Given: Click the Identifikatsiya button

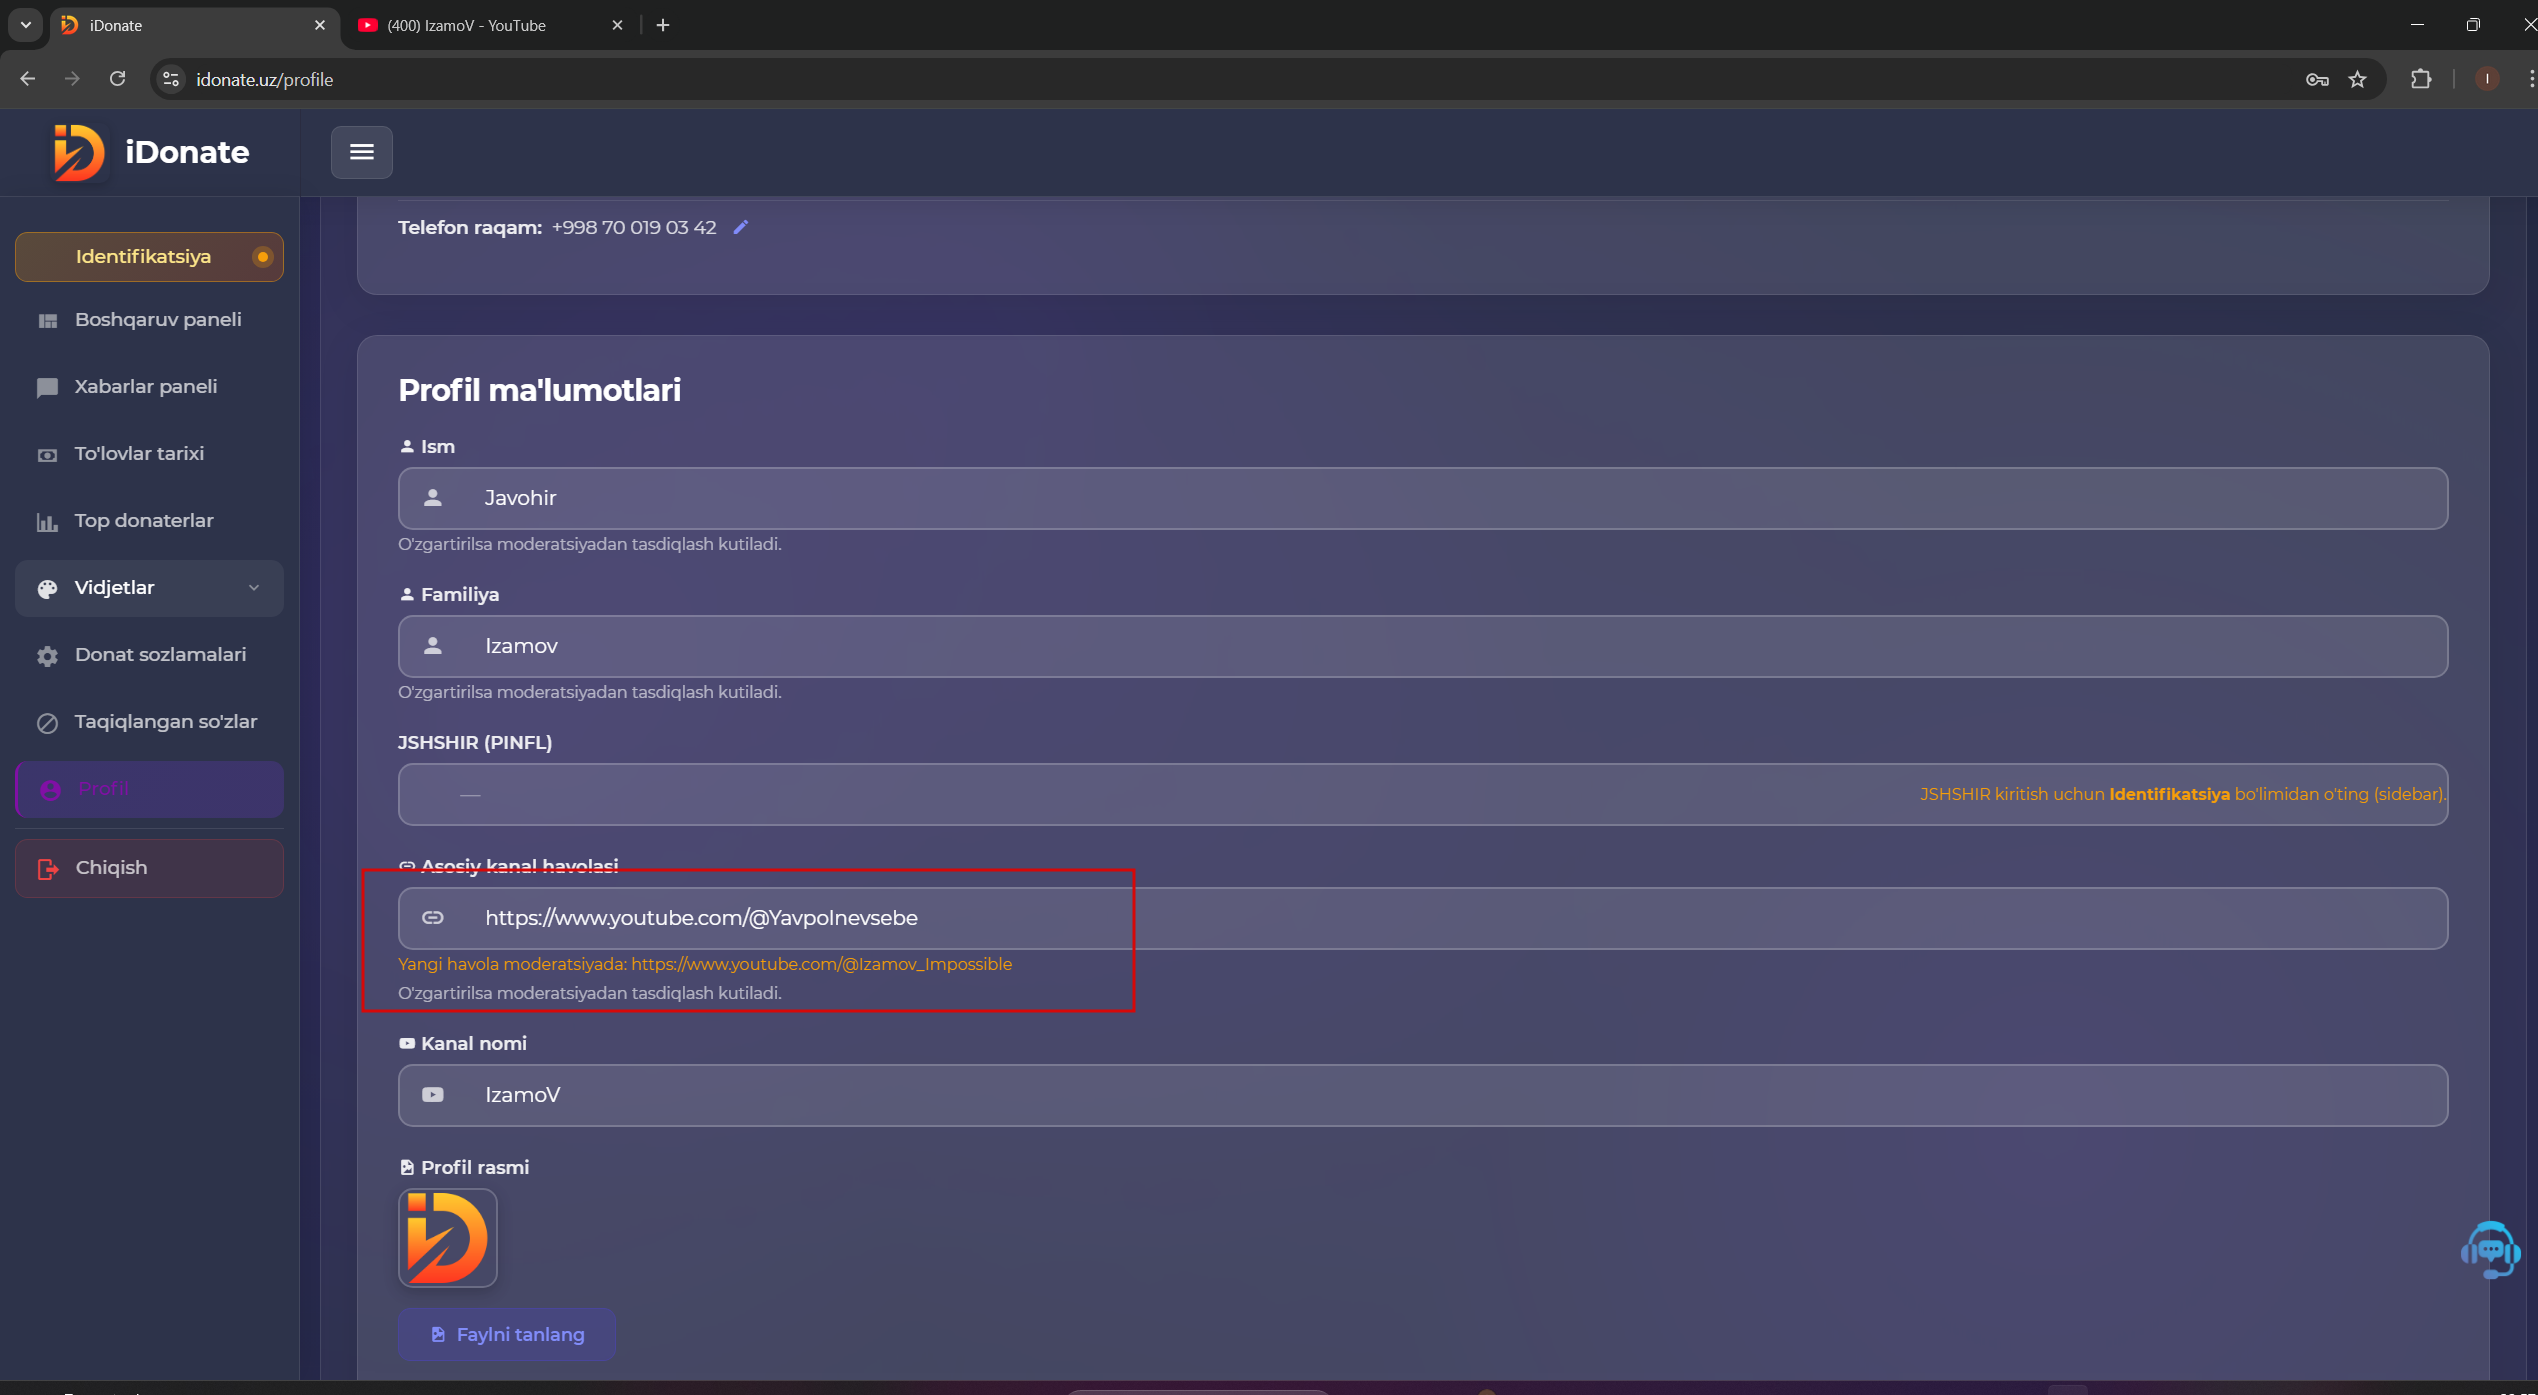Looking at the screenshot, I should [149, 257].
